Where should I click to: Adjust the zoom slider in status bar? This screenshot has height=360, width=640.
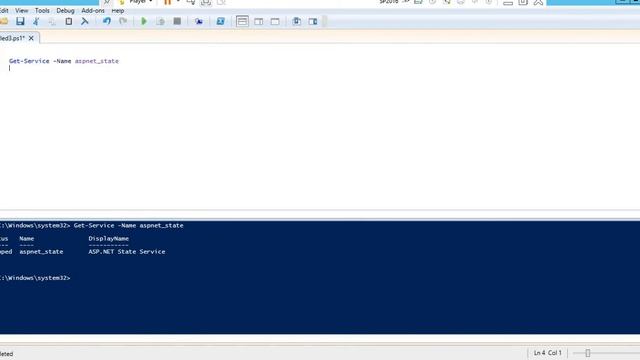588,353
